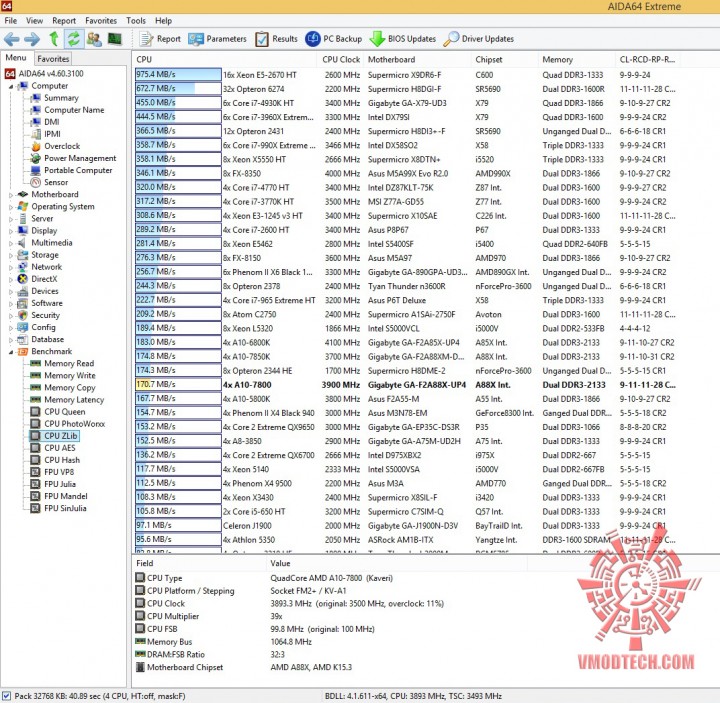This screenshot has height=703, width=720.
Task: Check for Driver Updates
Action: (478, 39)
